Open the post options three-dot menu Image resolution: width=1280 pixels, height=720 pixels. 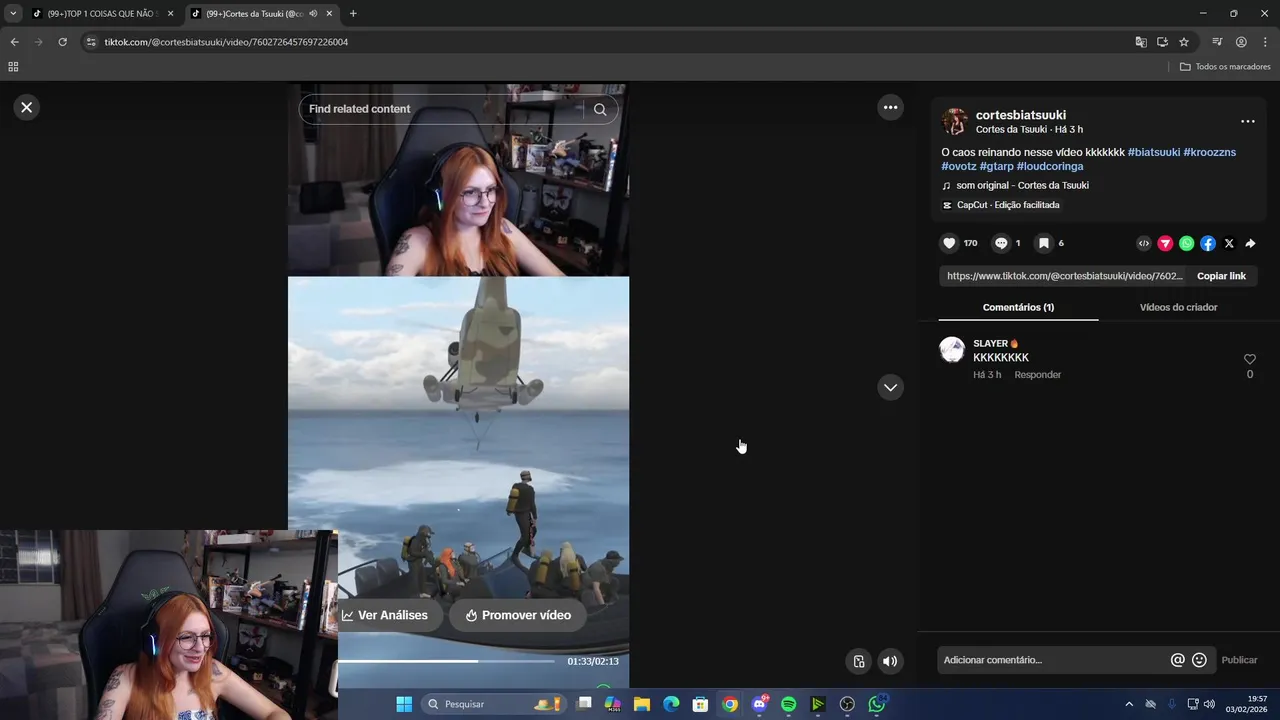tap(1247, 121)
